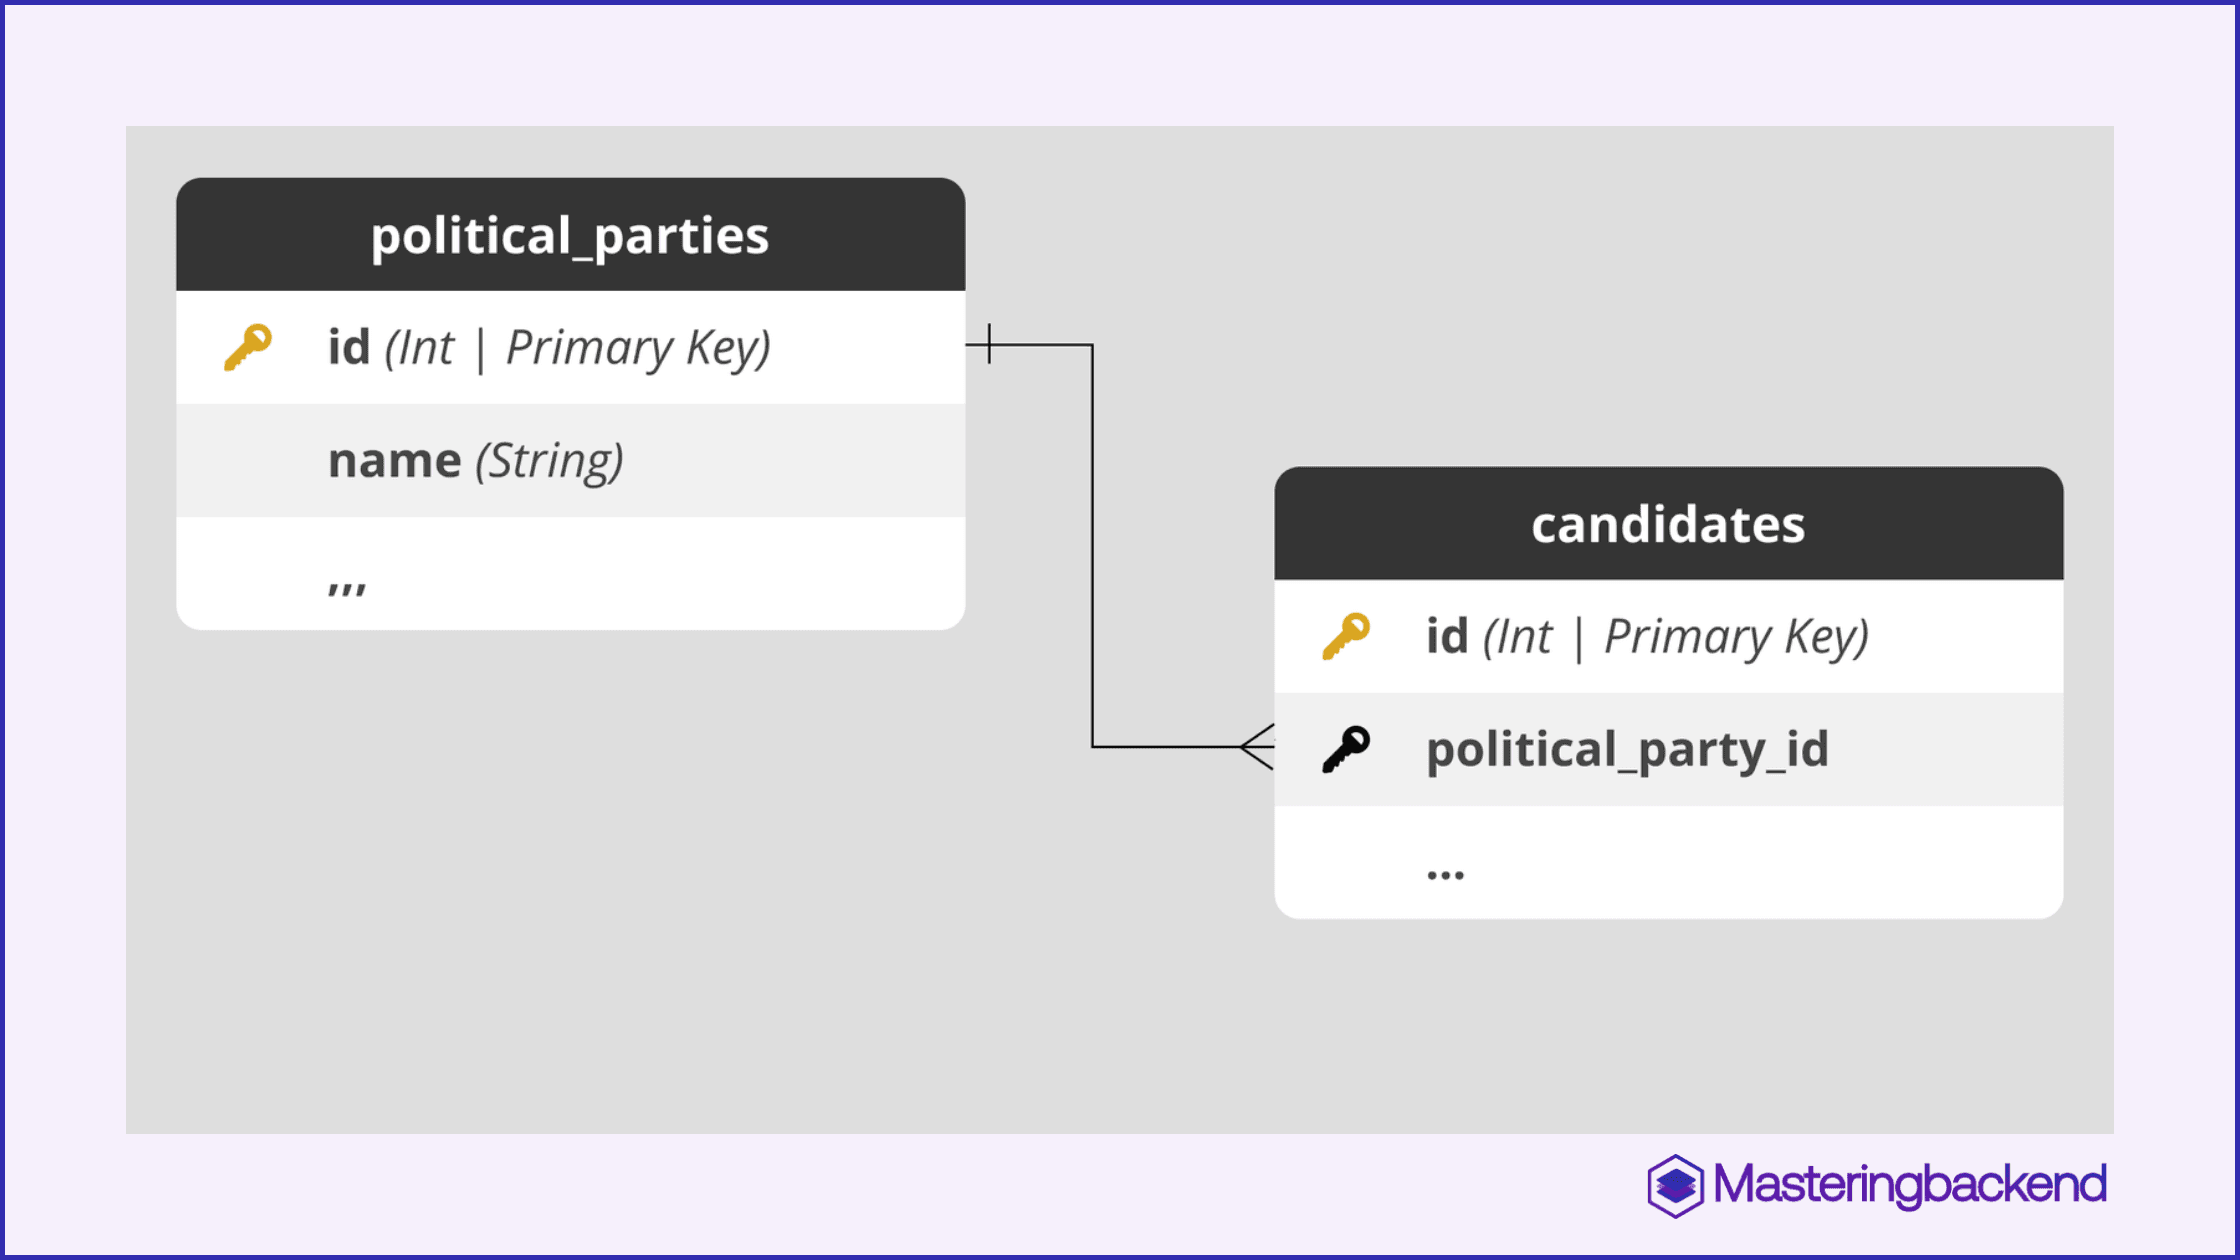Click the gold key icon in political_parties

pyautogui.click(x=248, y=347)
